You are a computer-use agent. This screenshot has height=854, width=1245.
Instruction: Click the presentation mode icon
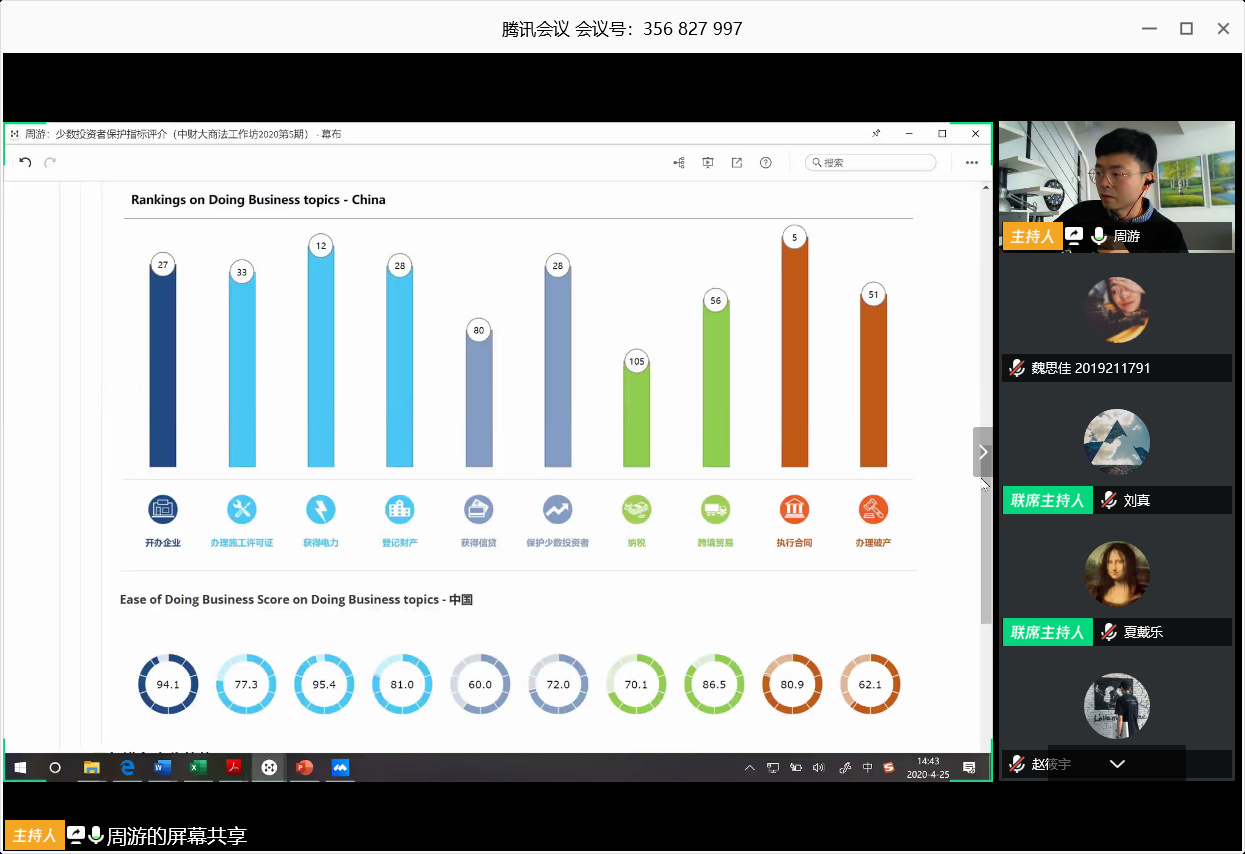pyautogui.click(x=708, y=163)
